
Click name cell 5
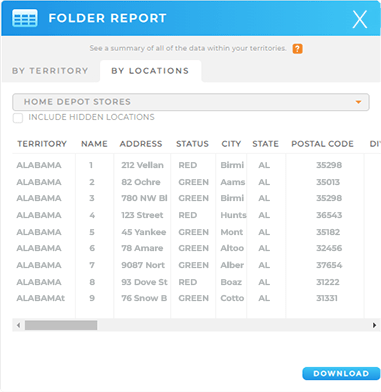point(92,232)
